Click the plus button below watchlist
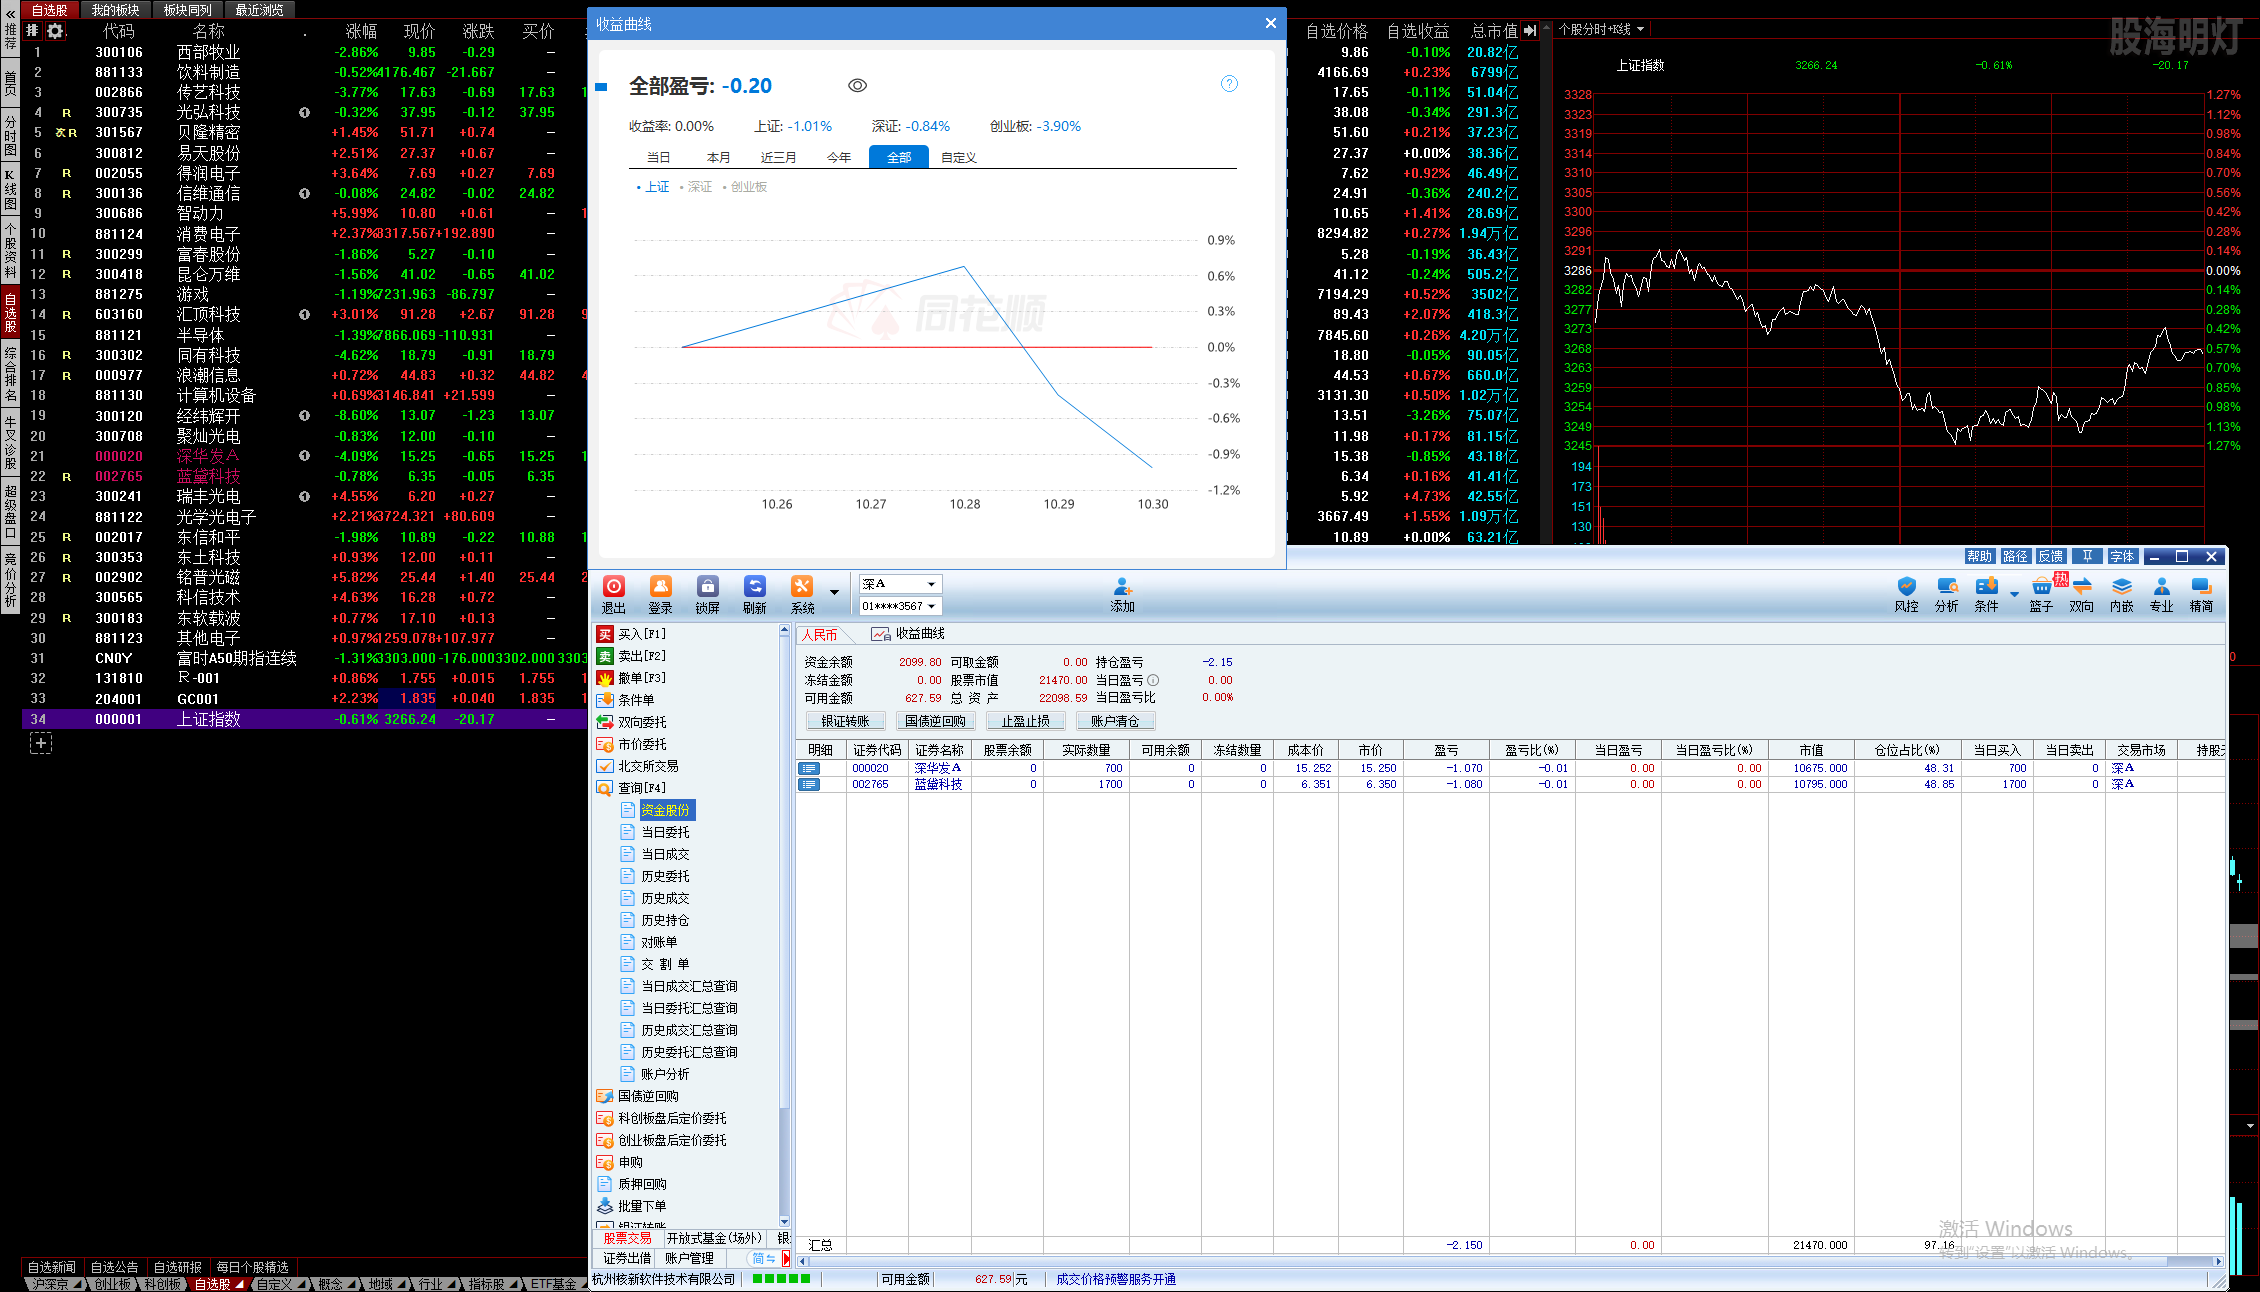This screenshot has width=2260, height=1292. [41, 743]
